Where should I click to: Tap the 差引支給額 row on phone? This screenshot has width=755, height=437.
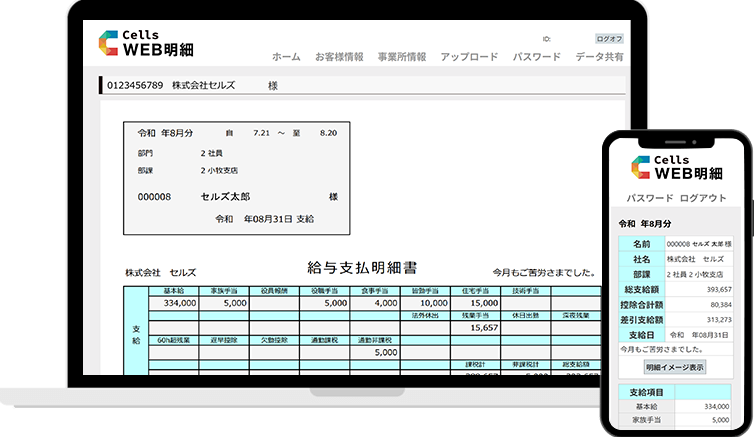point(676,319)
